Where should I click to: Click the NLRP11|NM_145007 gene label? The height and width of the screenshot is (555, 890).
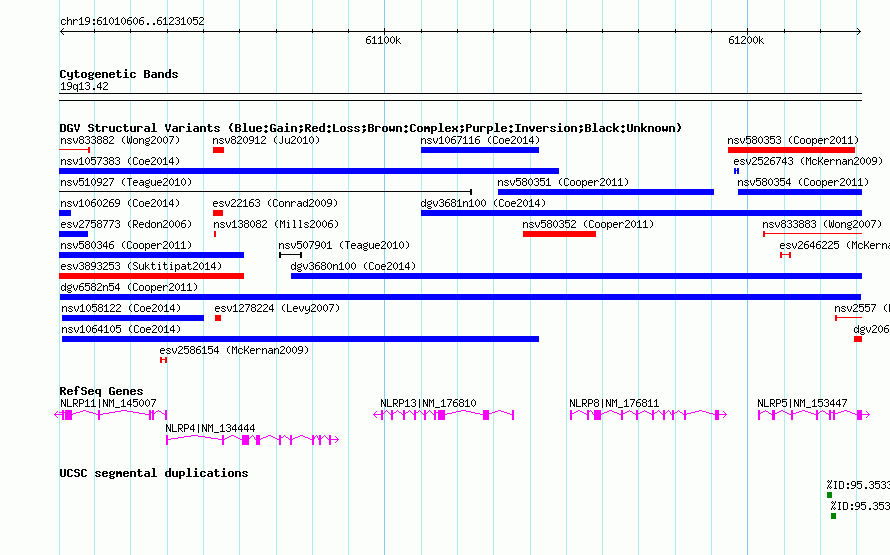coord(108,403)
